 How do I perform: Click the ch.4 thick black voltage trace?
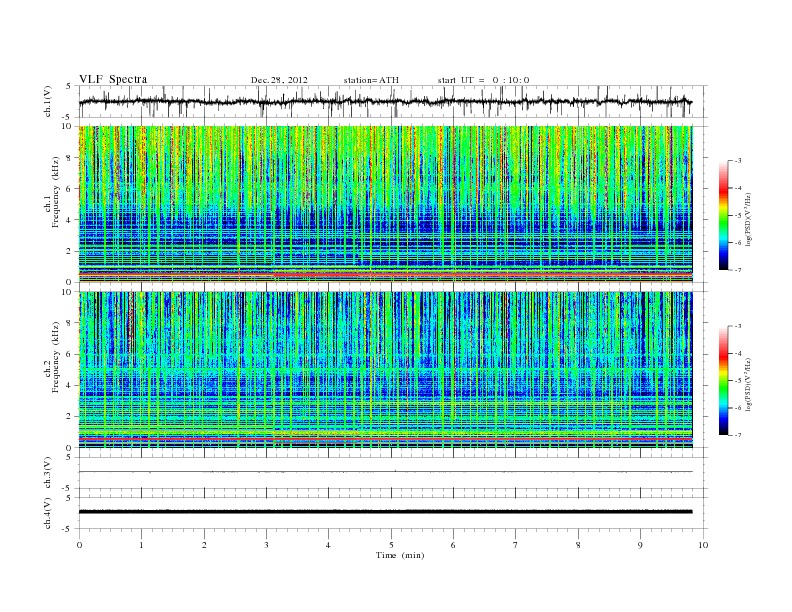385,512
